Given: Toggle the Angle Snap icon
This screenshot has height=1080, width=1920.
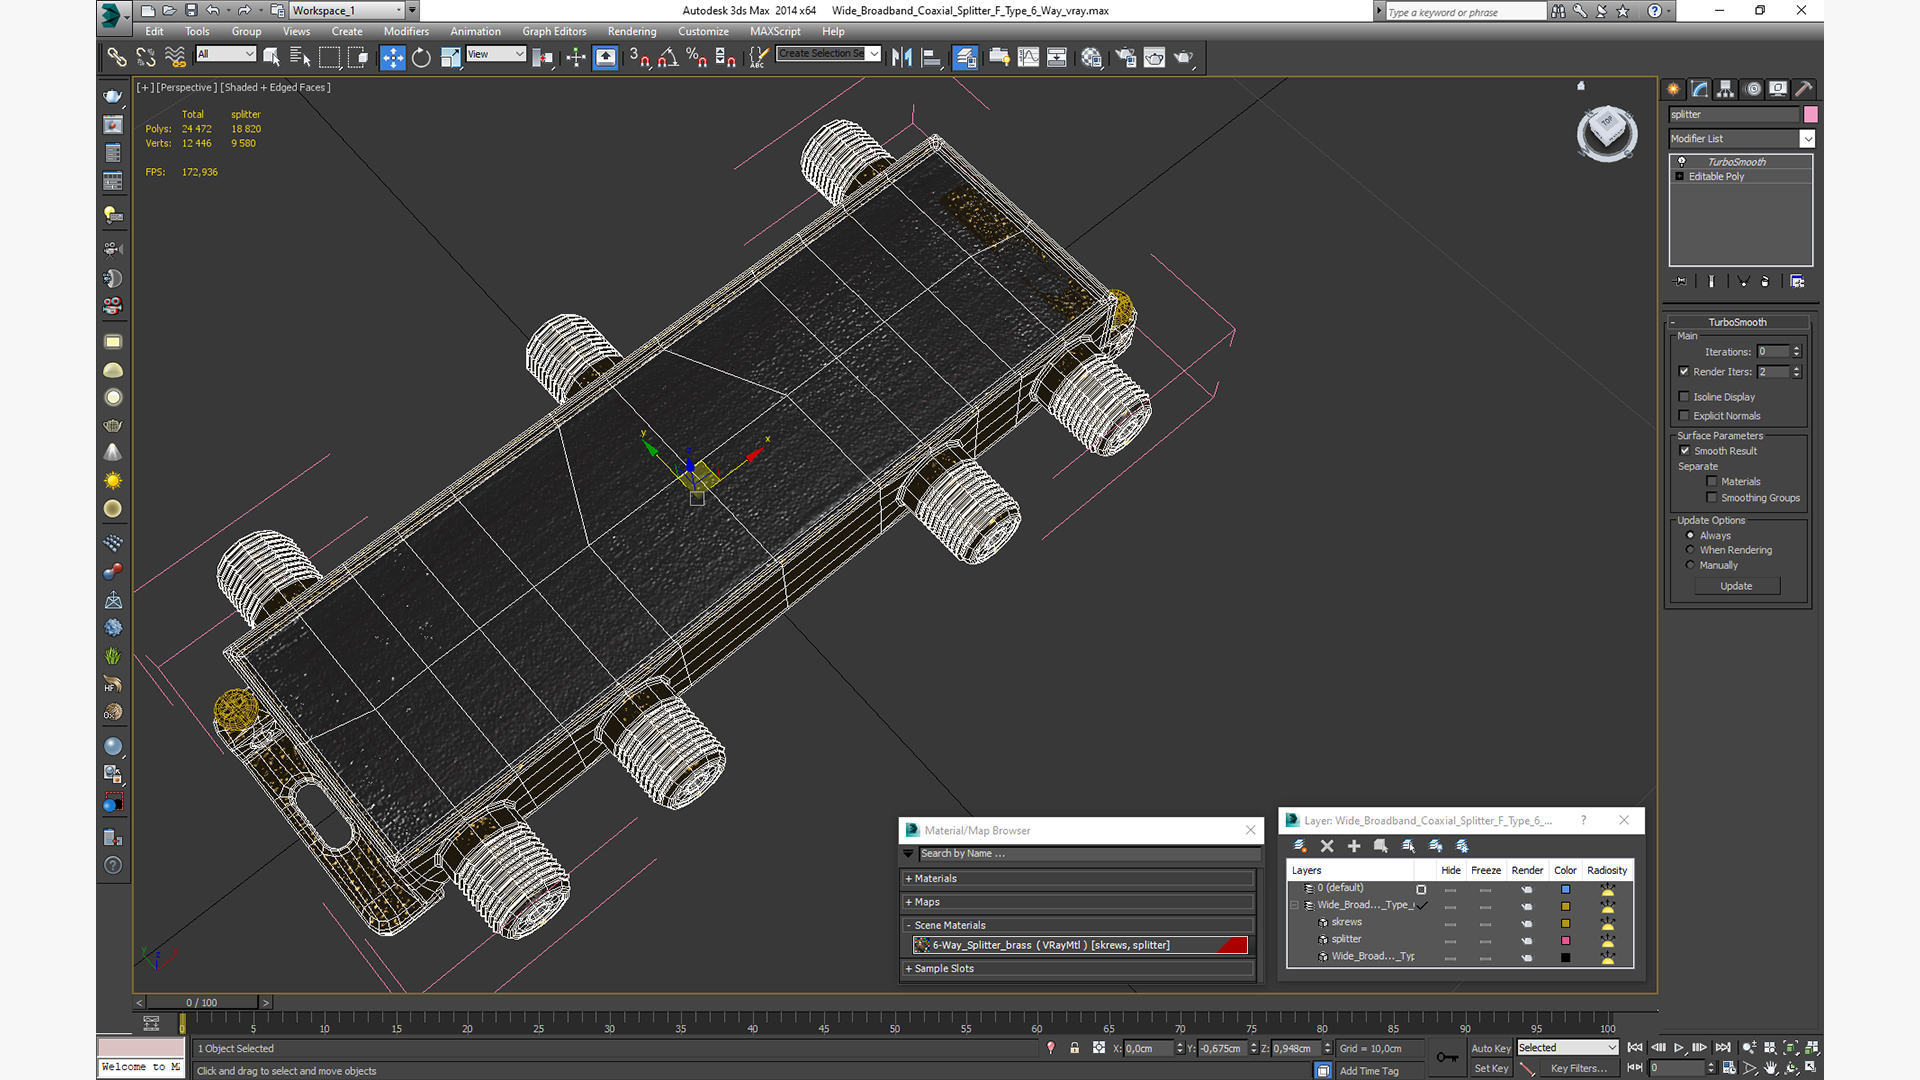Looking at the screenshot, I should [668, 57].
